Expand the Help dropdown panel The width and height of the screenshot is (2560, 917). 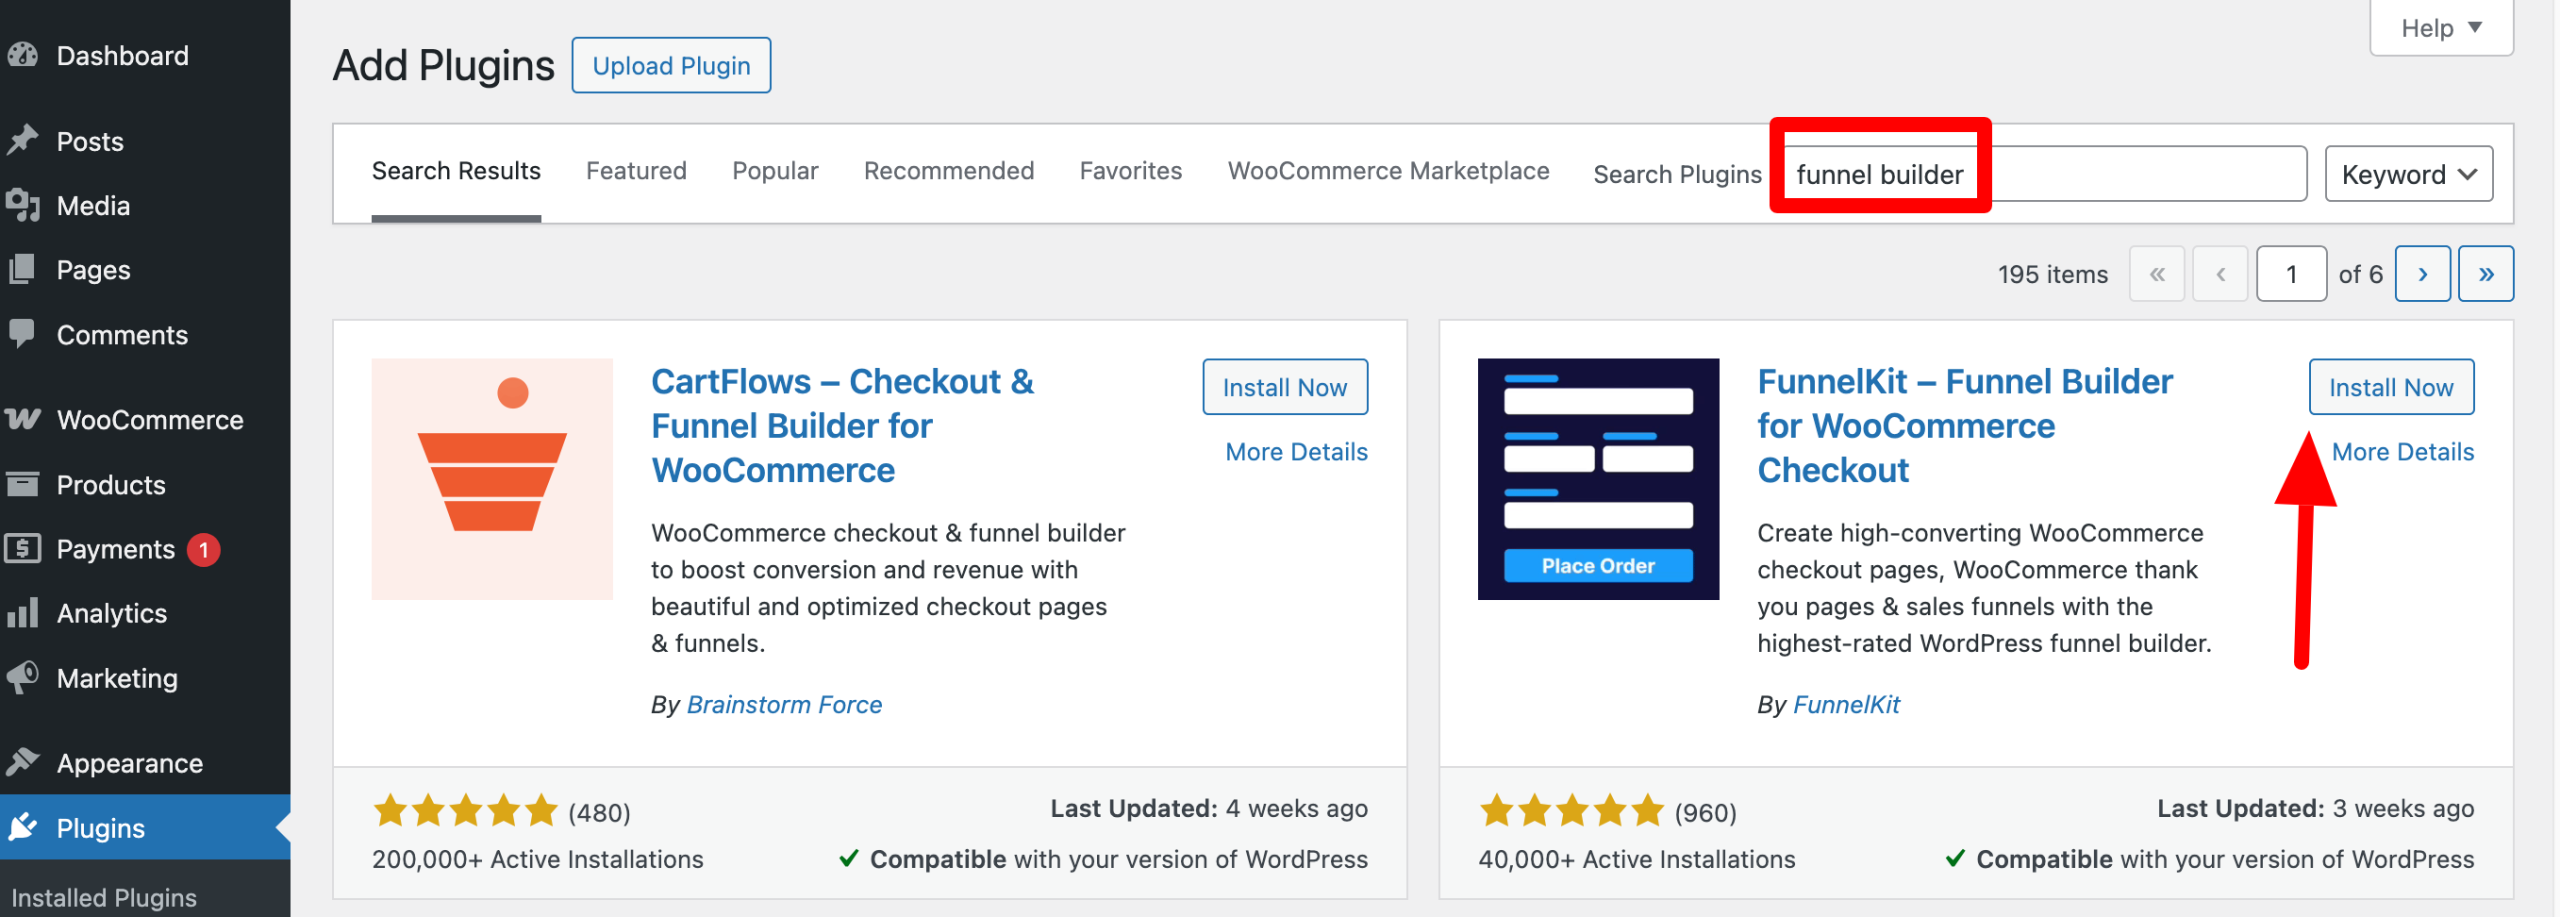point(2441,28)
